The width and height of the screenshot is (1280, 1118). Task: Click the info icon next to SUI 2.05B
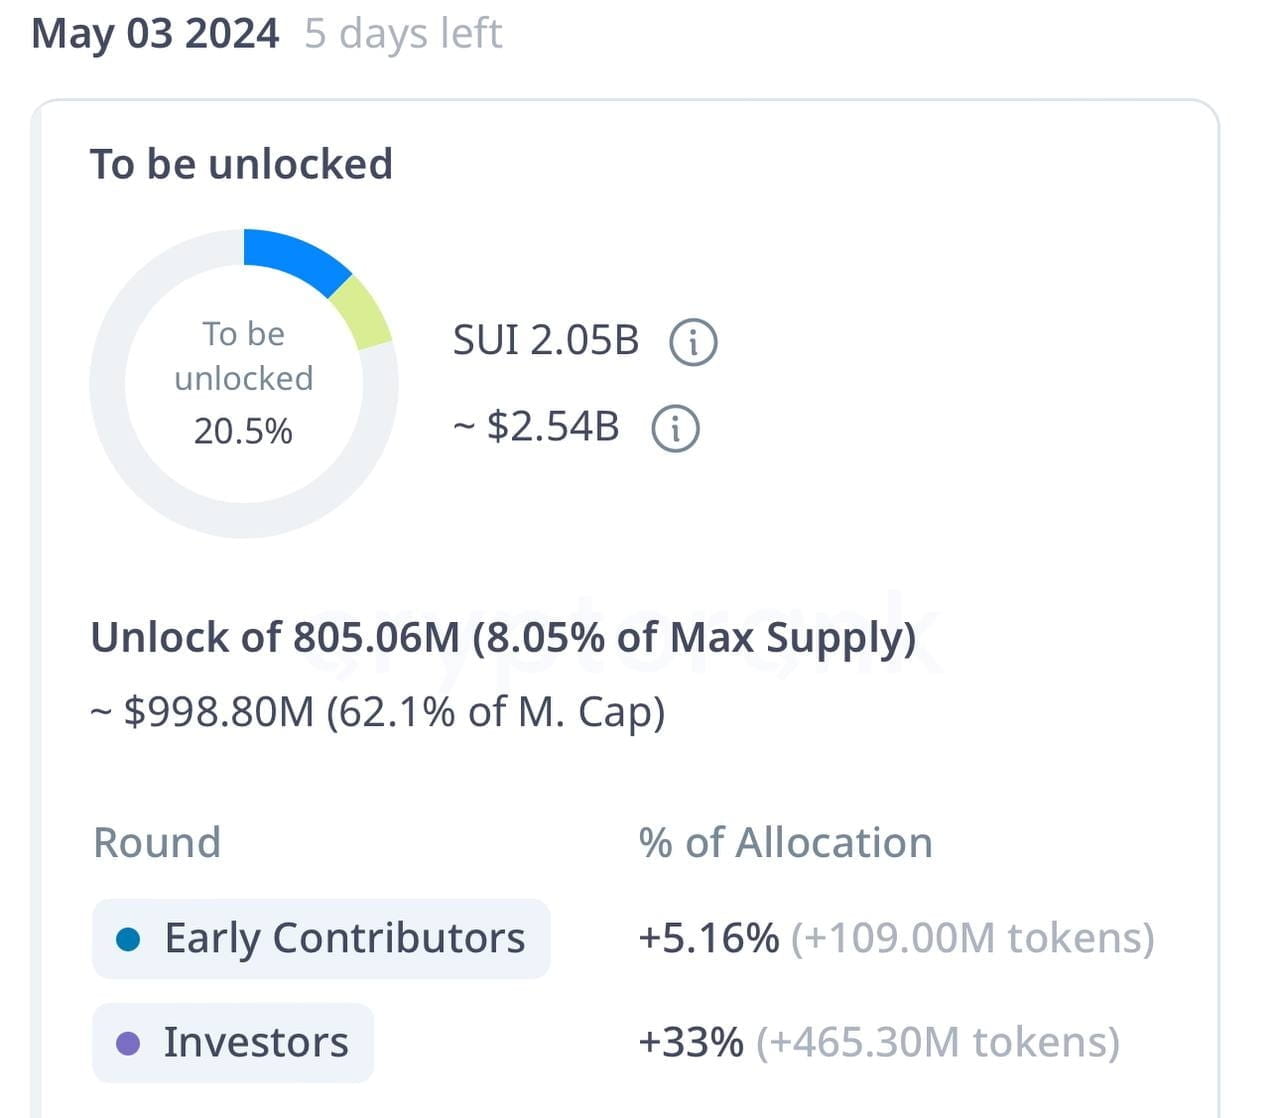pos(696,340)
